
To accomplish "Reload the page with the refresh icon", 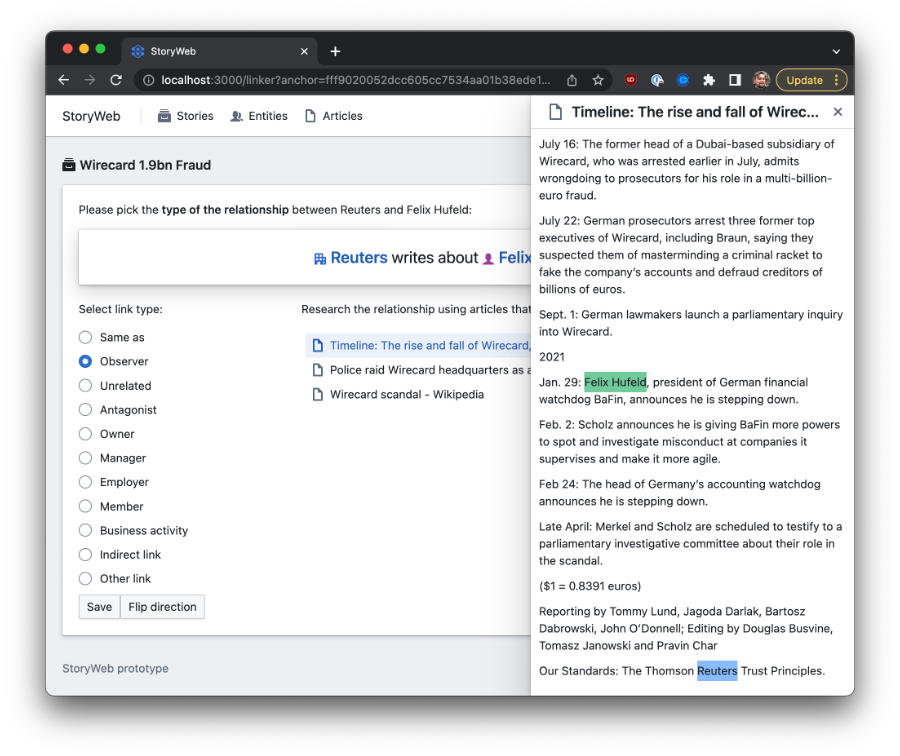I will click(116, 80).
